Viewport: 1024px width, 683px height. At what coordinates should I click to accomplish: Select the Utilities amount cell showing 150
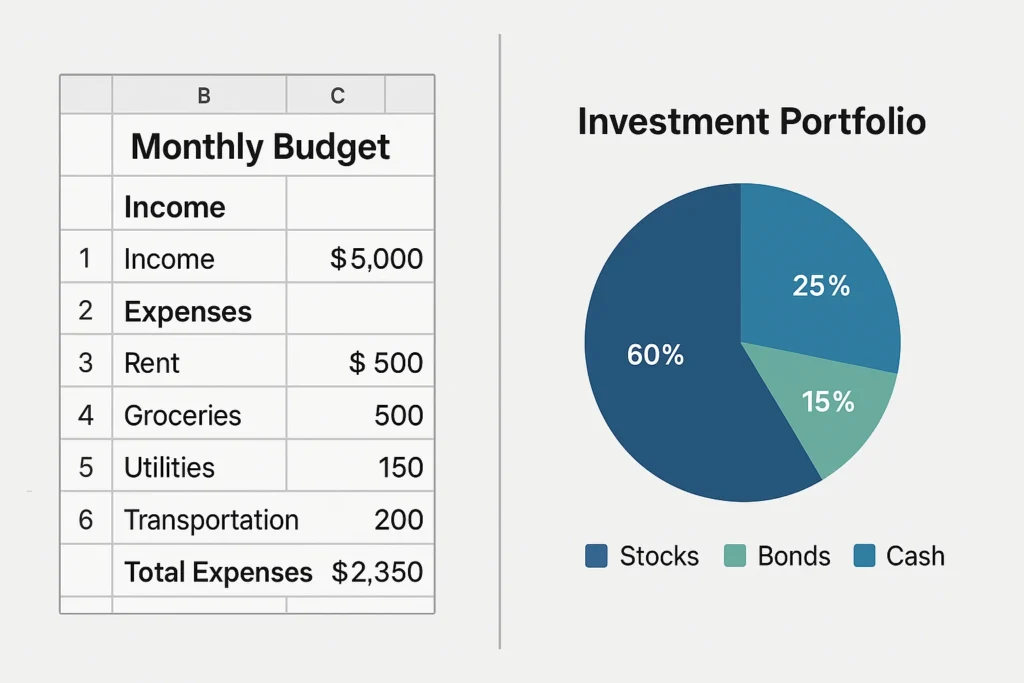[x=400, y=467]
